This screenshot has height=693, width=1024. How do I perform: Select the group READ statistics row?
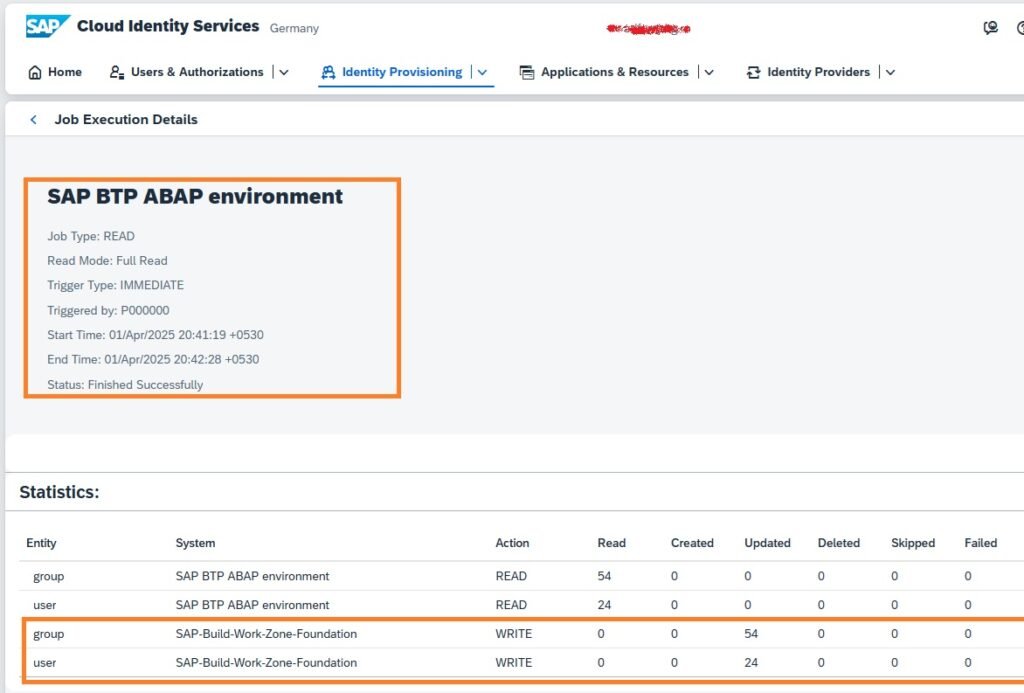click(x=400, y=576)
